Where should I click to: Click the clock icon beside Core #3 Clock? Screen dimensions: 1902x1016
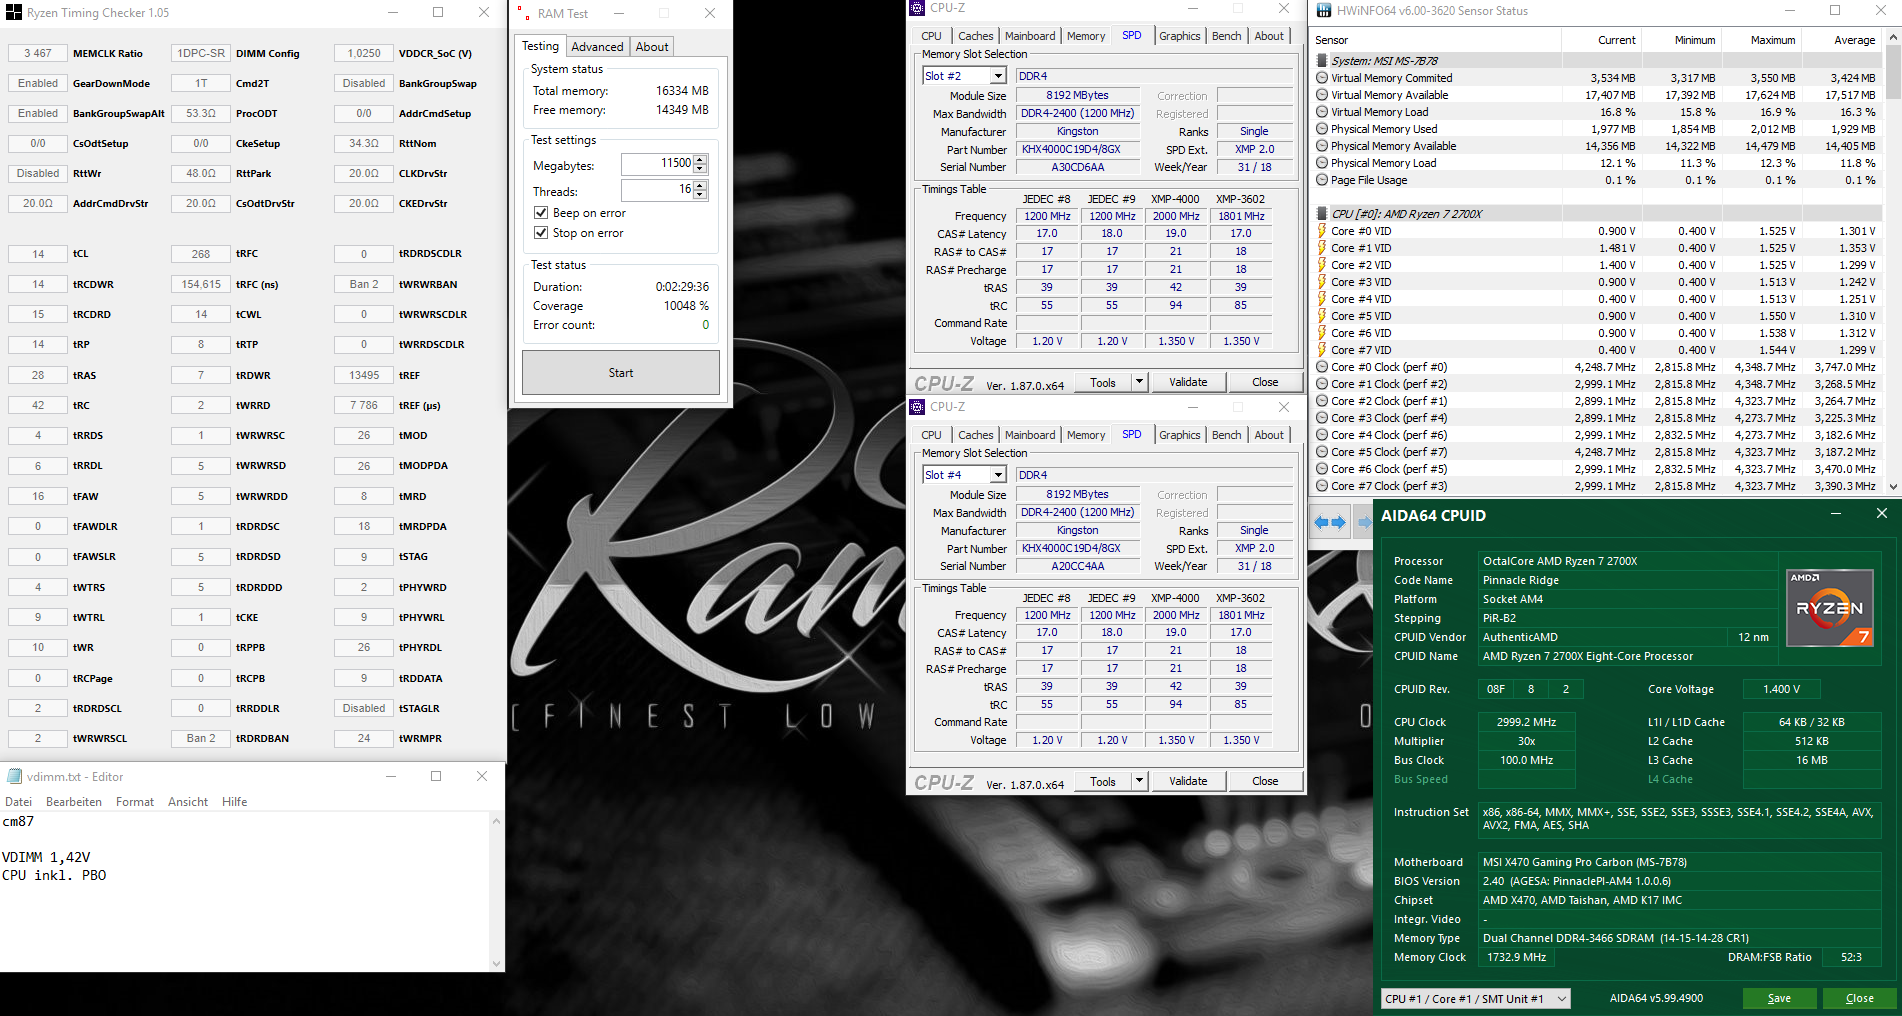pyautogui.click(x=1322, y=418)
